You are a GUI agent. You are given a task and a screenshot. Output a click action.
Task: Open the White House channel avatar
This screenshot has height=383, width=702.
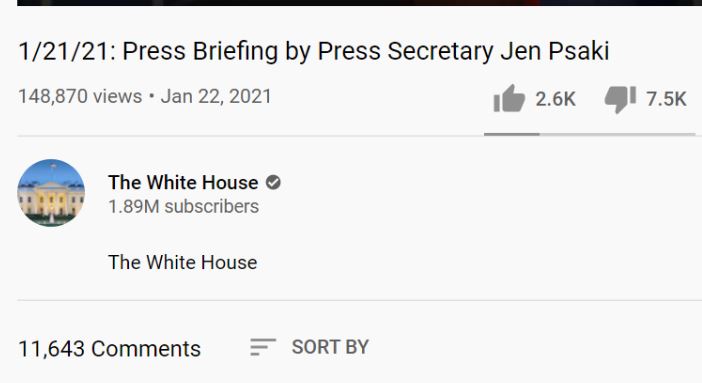51,193
